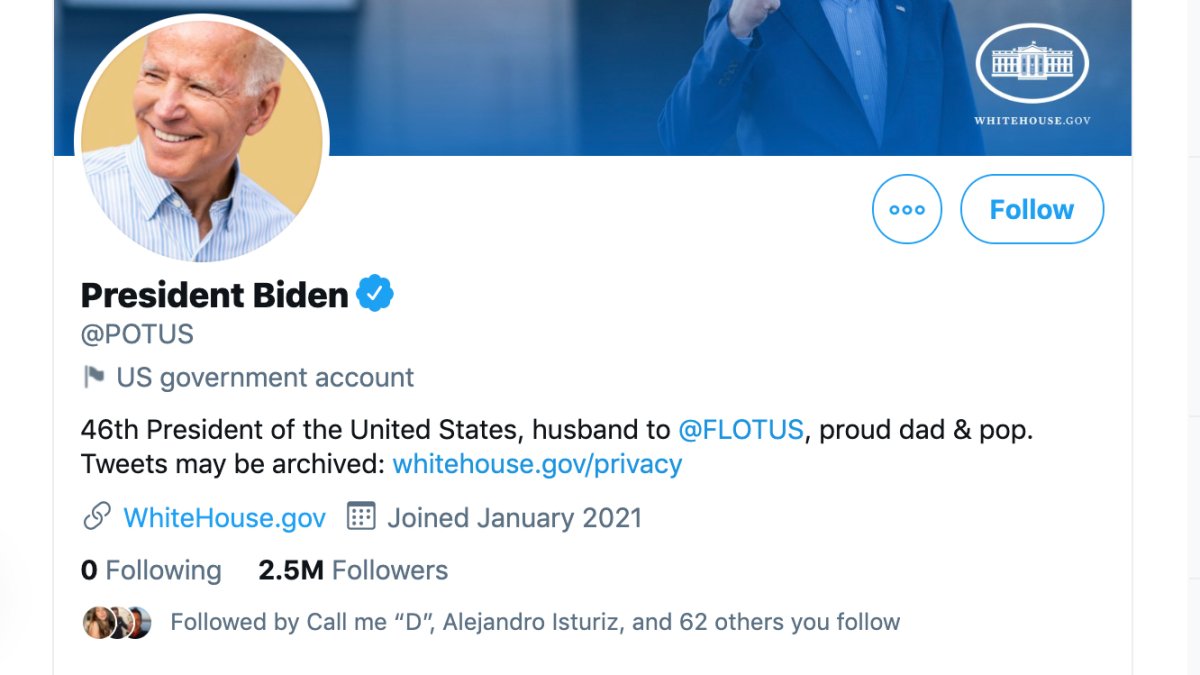The height and width of the screenshot is (675, 1200).
Task: Click the White House logo on the banner
Action: [x=1031, y=62]
